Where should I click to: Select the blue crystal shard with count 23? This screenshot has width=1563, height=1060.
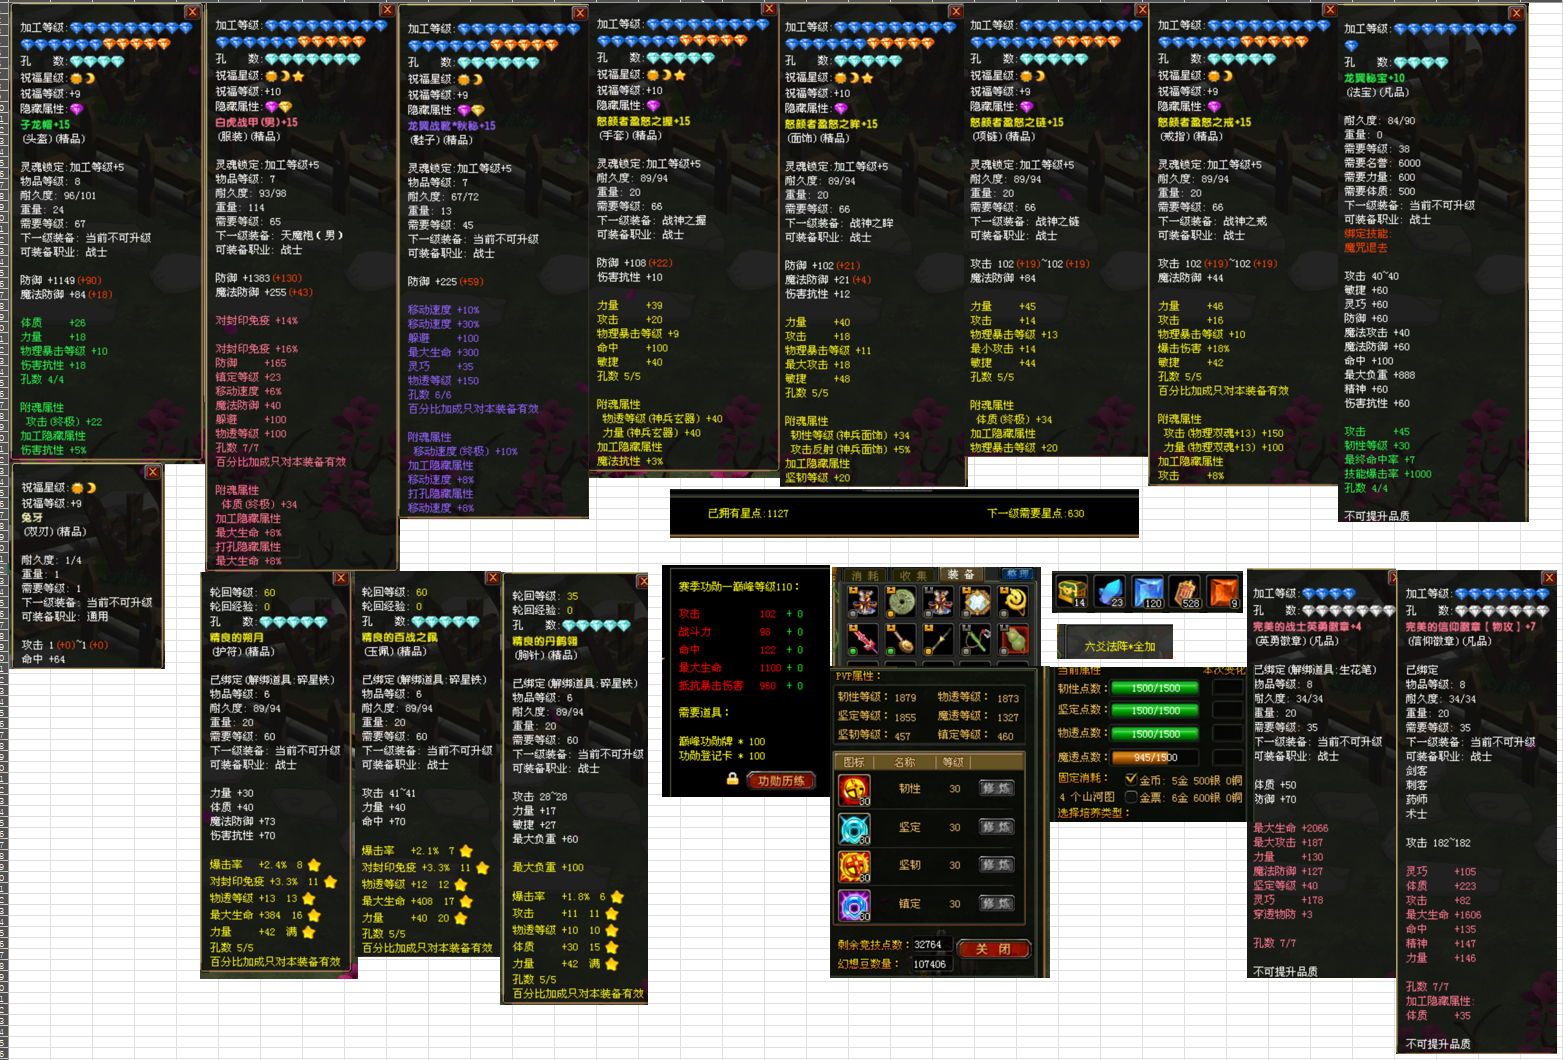tap(1109, 591)
